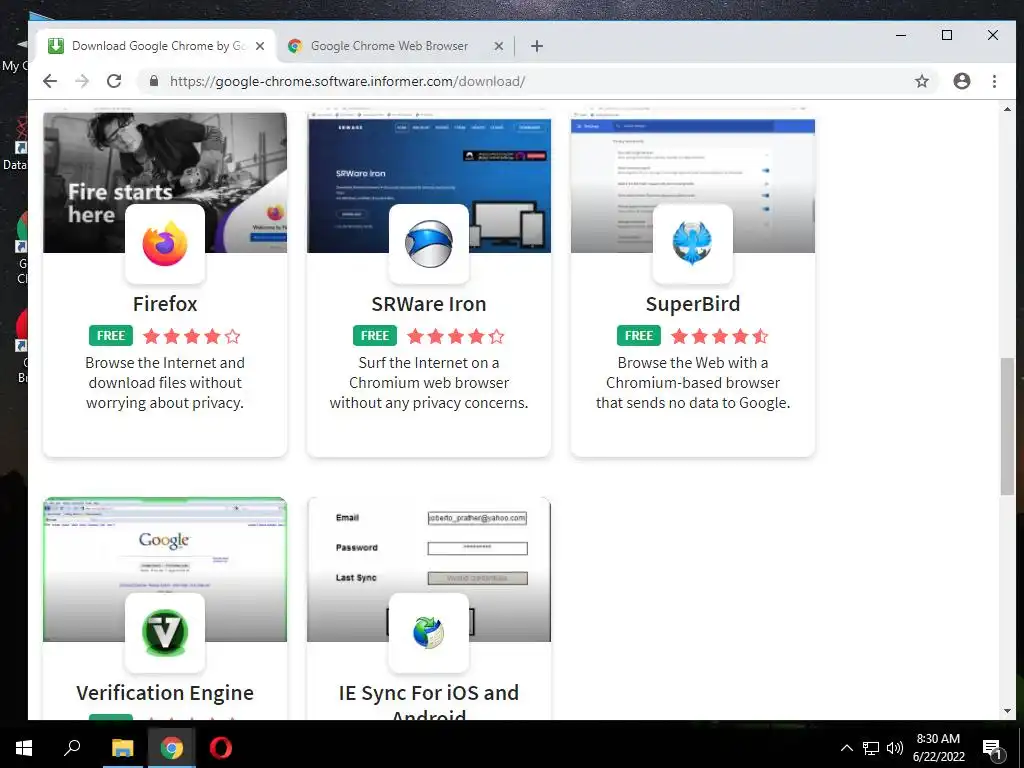
Task: Click 'sends no data to Google' description
Action: coord(692,383)
